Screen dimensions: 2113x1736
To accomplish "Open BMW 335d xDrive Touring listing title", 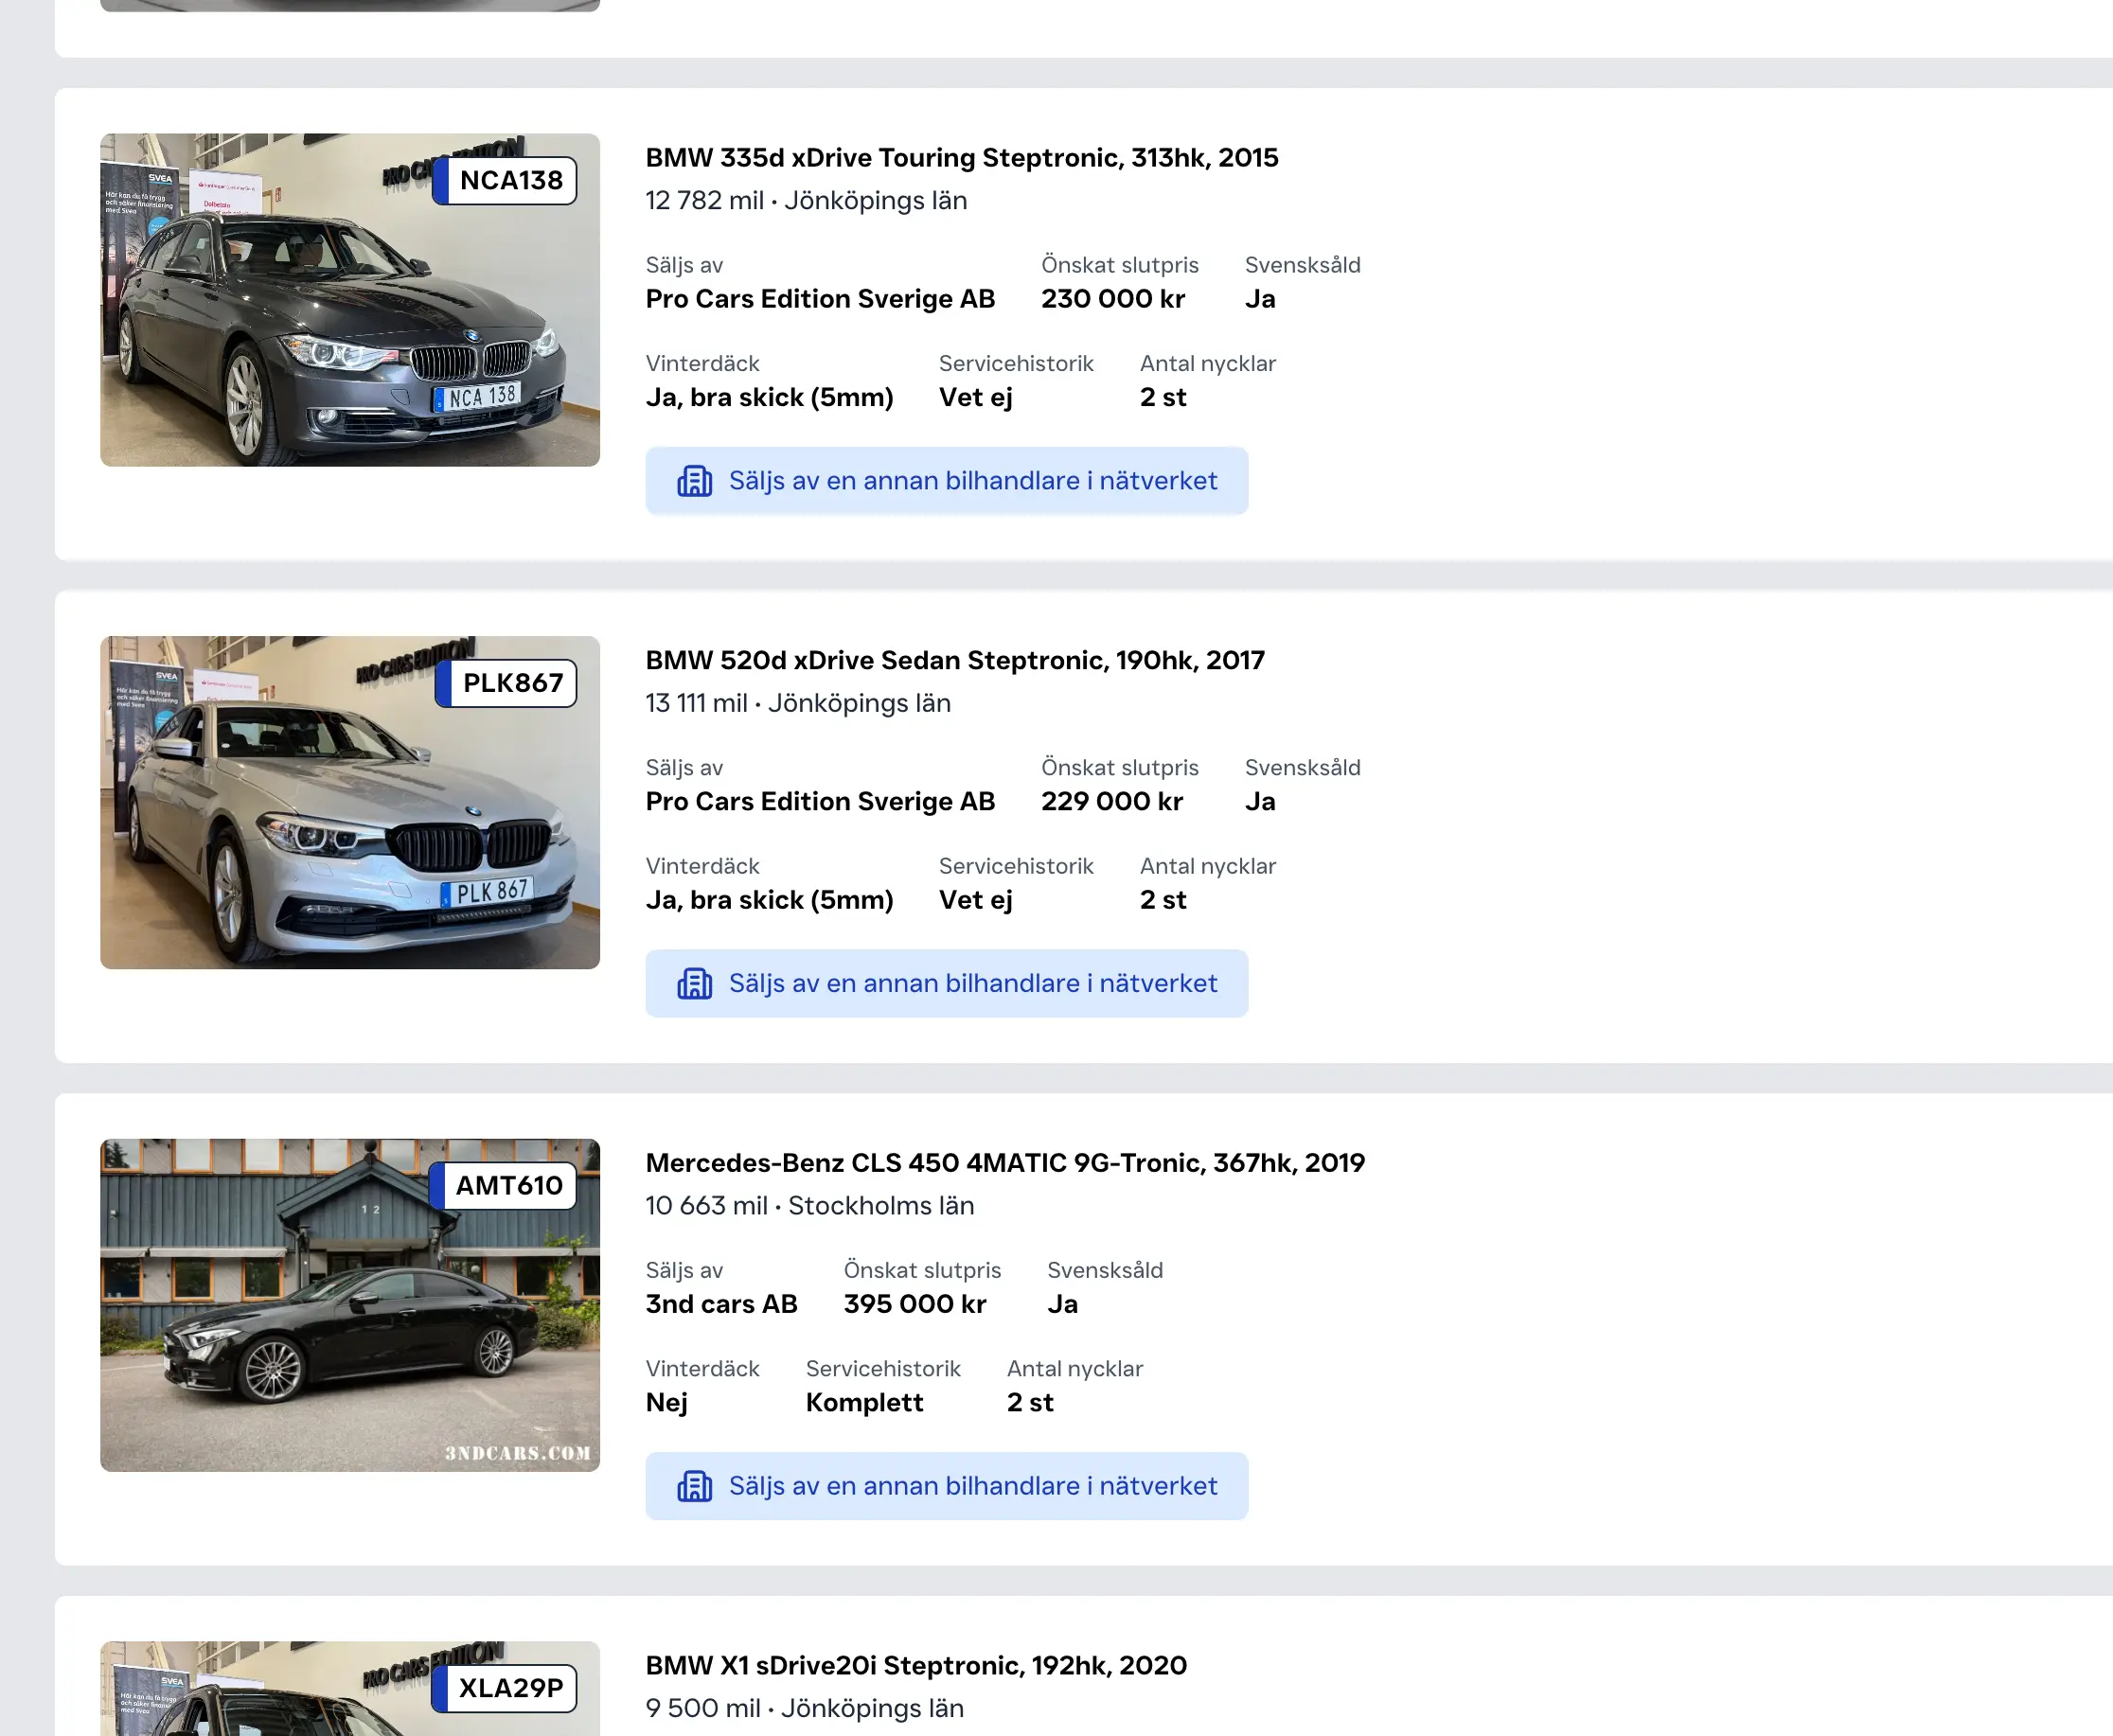I will tap(961, 158).
